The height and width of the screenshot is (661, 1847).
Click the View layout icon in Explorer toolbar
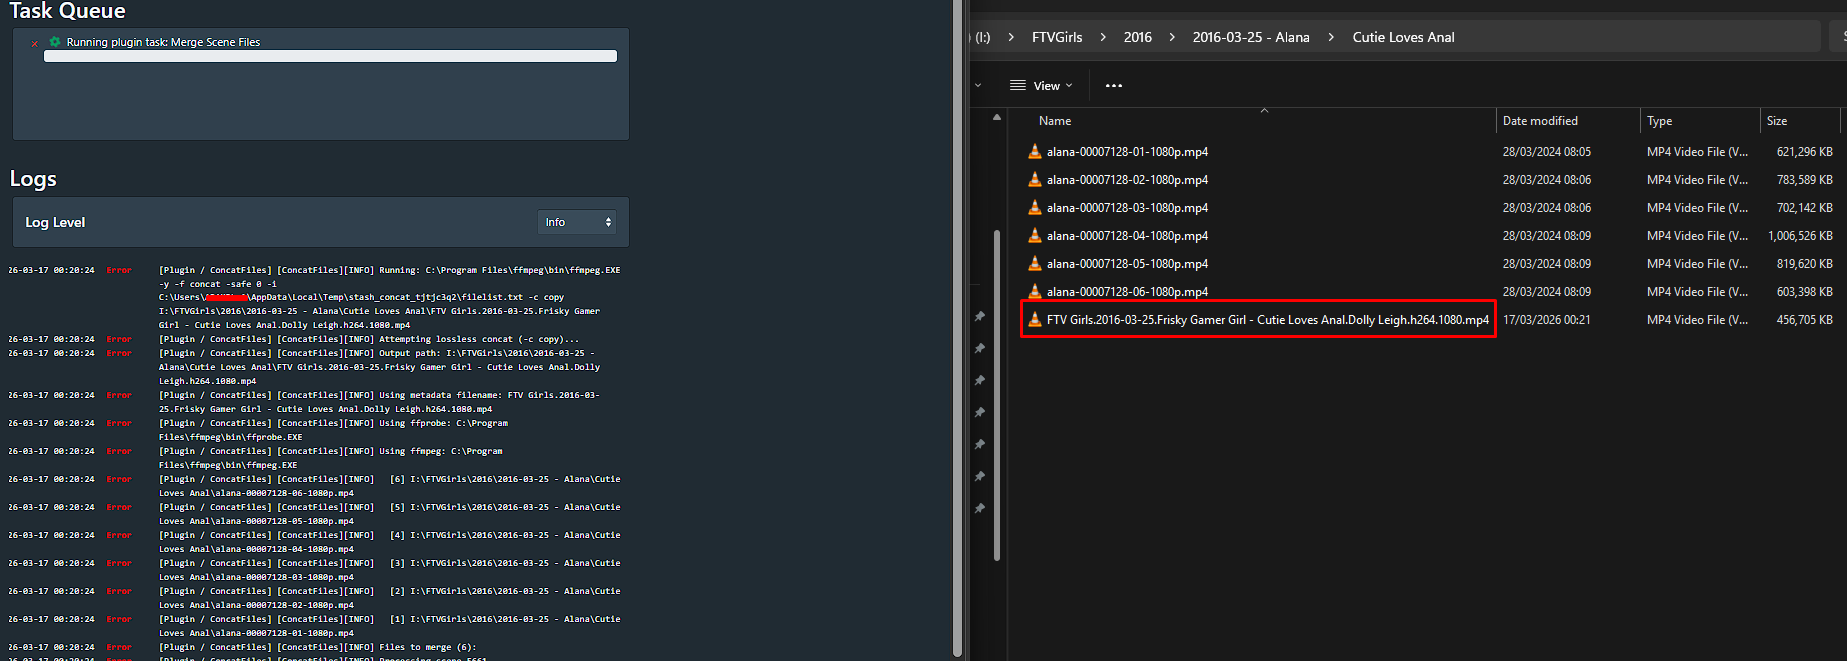click(x=1018, y=86)
